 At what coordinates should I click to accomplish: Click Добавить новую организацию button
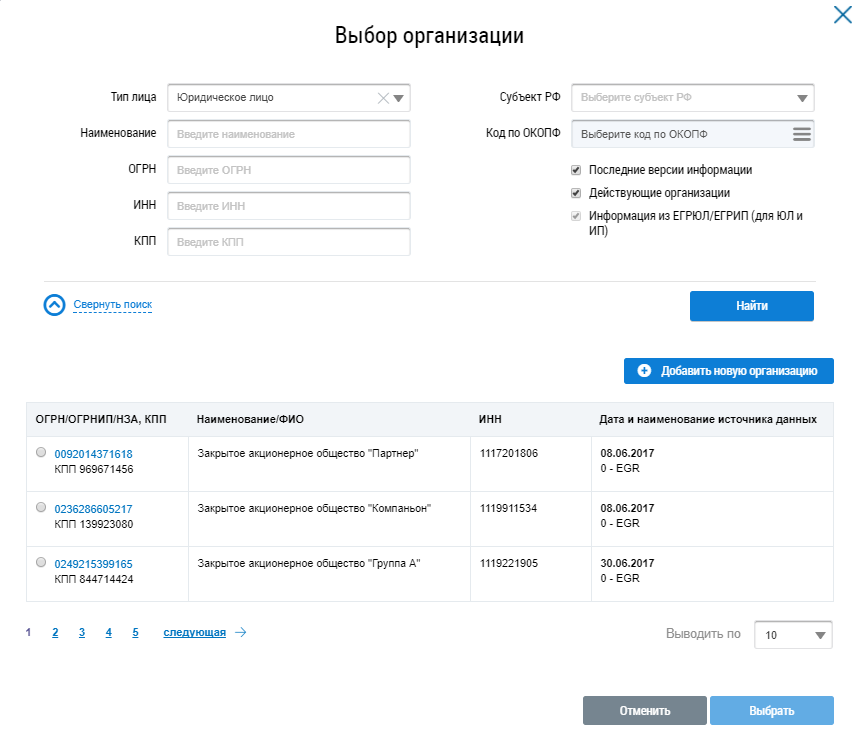(x=728, y=371)
